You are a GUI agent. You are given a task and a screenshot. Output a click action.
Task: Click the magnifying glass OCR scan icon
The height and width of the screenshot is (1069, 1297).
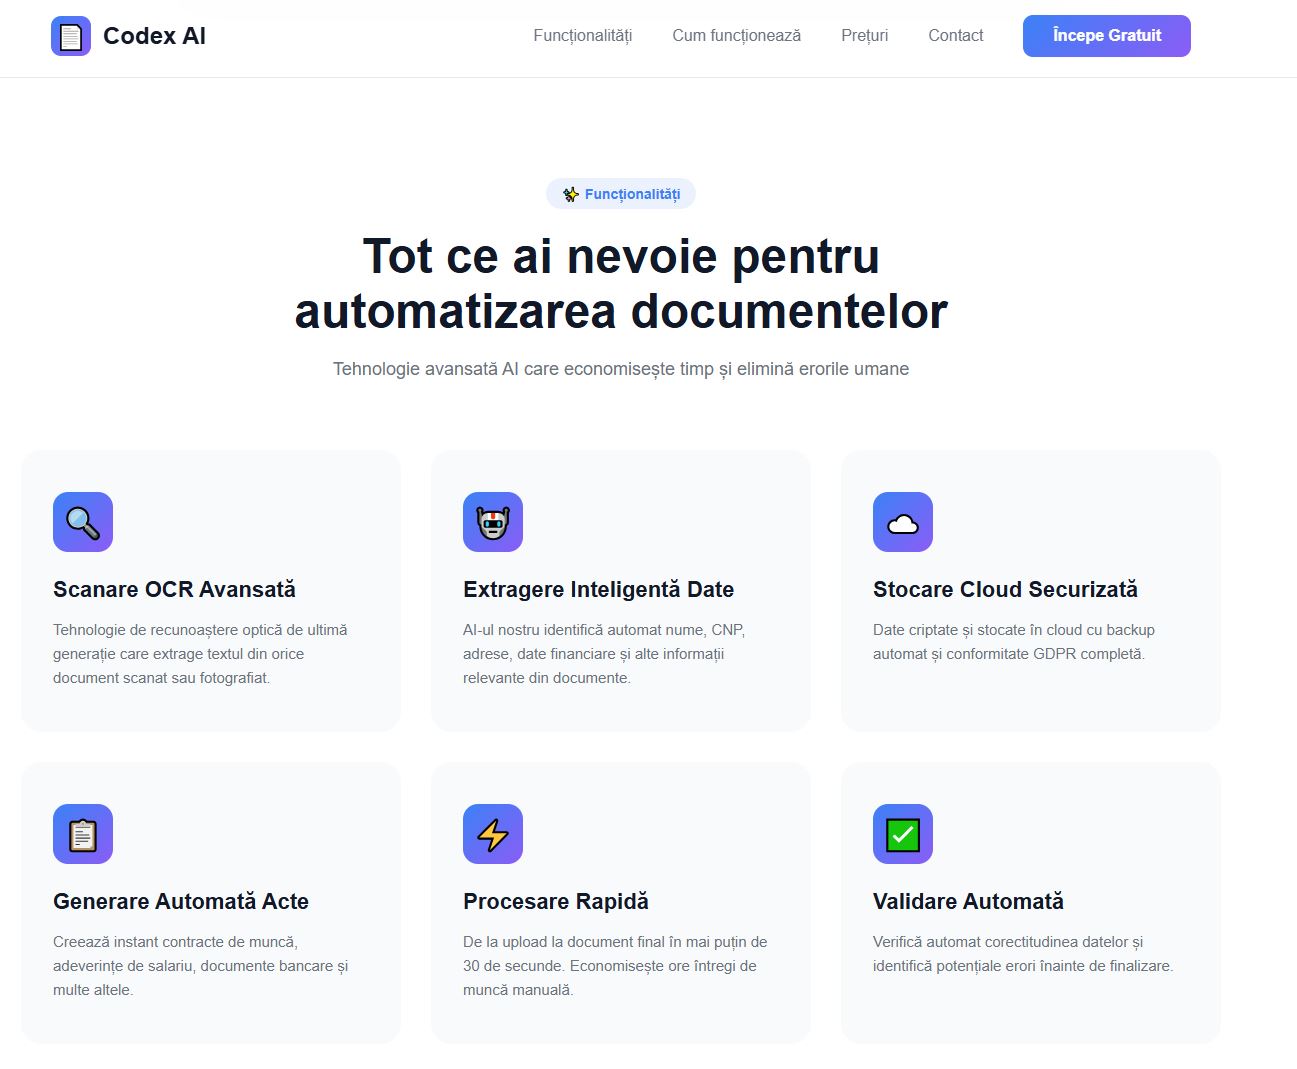coord(83,522)
